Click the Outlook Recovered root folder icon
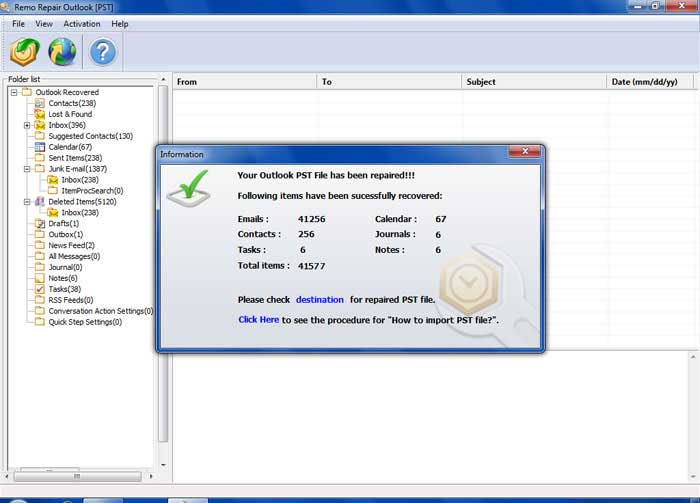Image resolution: width=700 pixels, height=503 pixels. [x=27, y=92]
